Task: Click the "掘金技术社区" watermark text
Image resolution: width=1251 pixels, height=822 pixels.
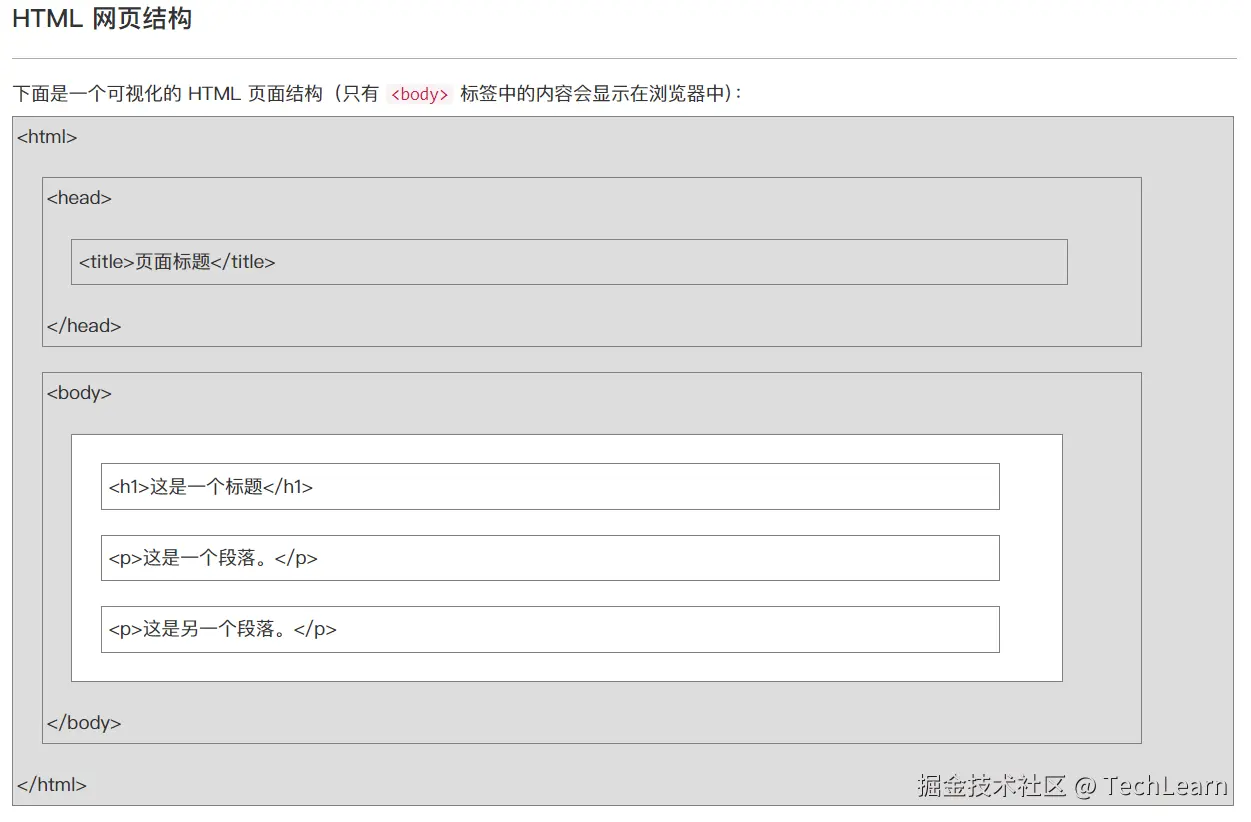Action: coord(991,785)
